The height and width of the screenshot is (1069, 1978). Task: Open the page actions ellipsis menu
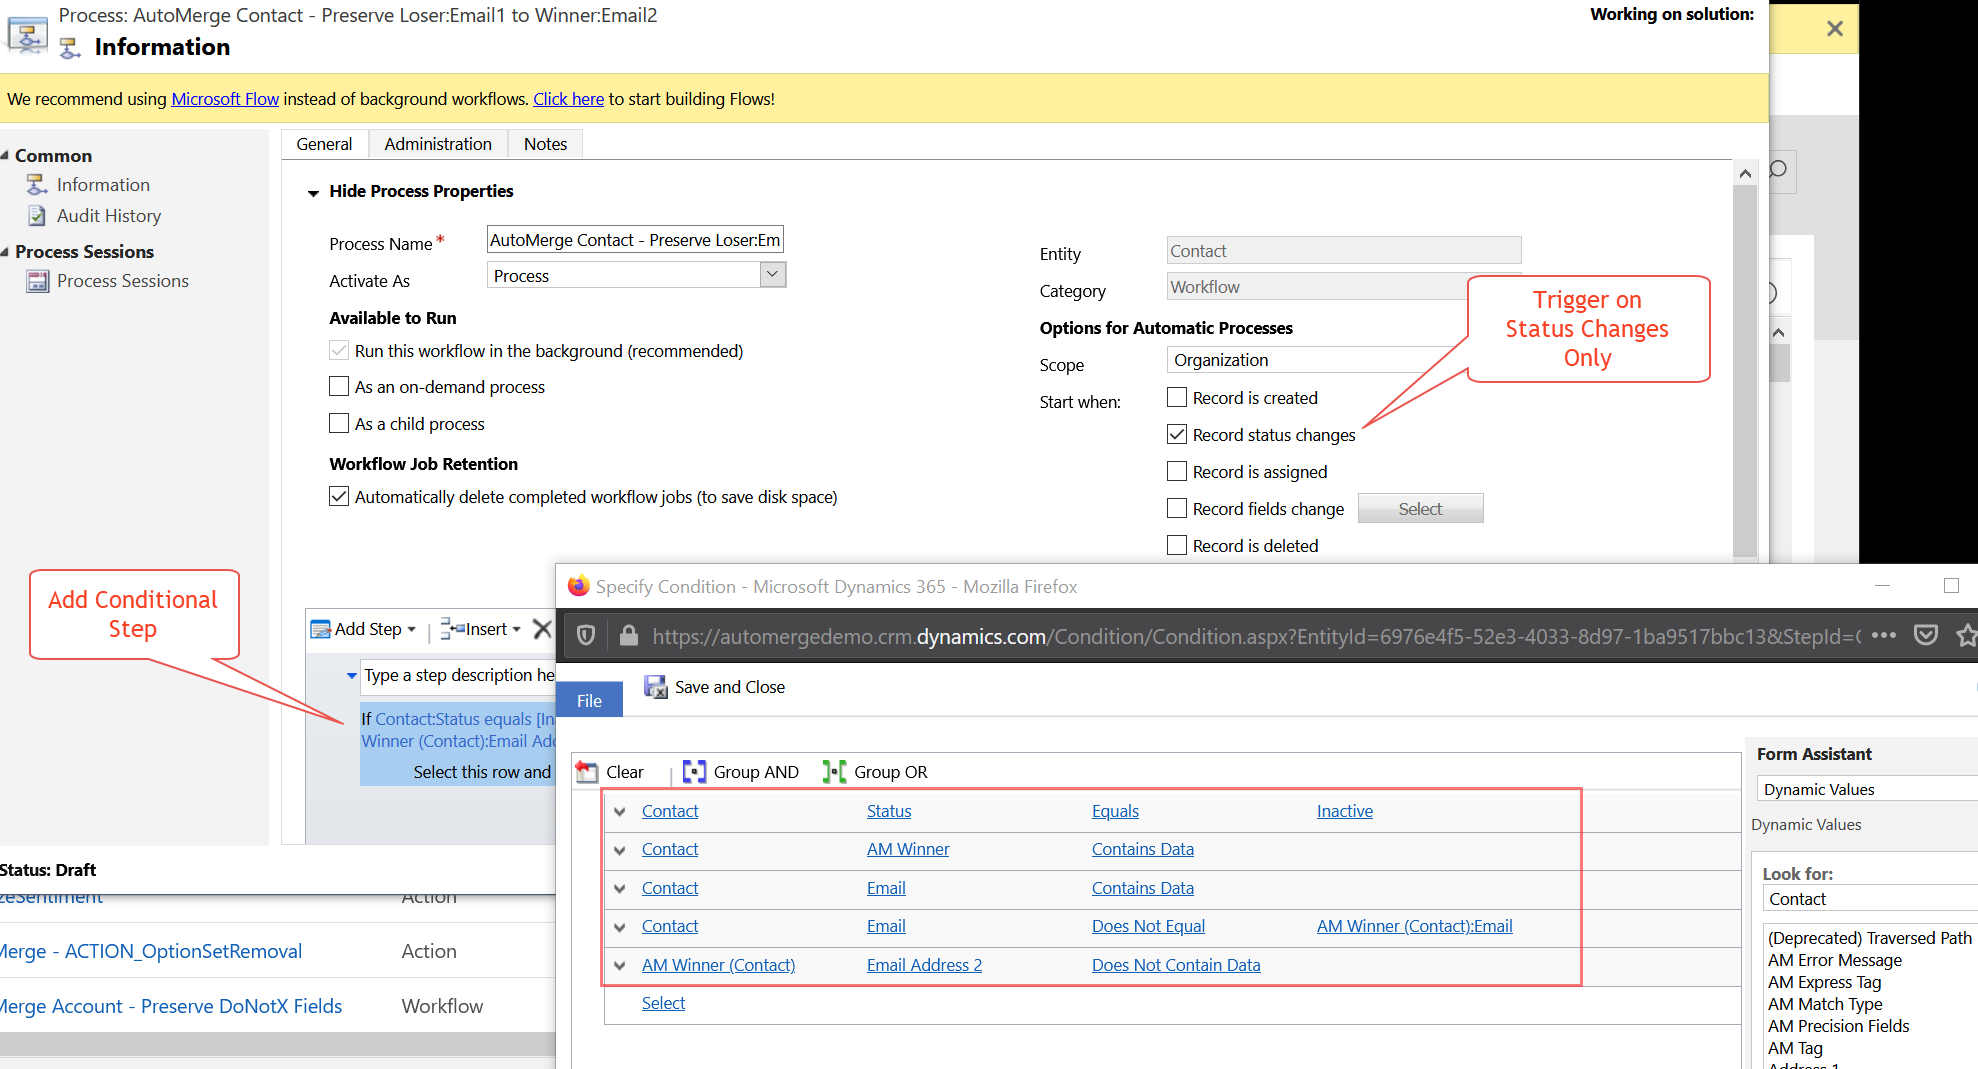1884,636
